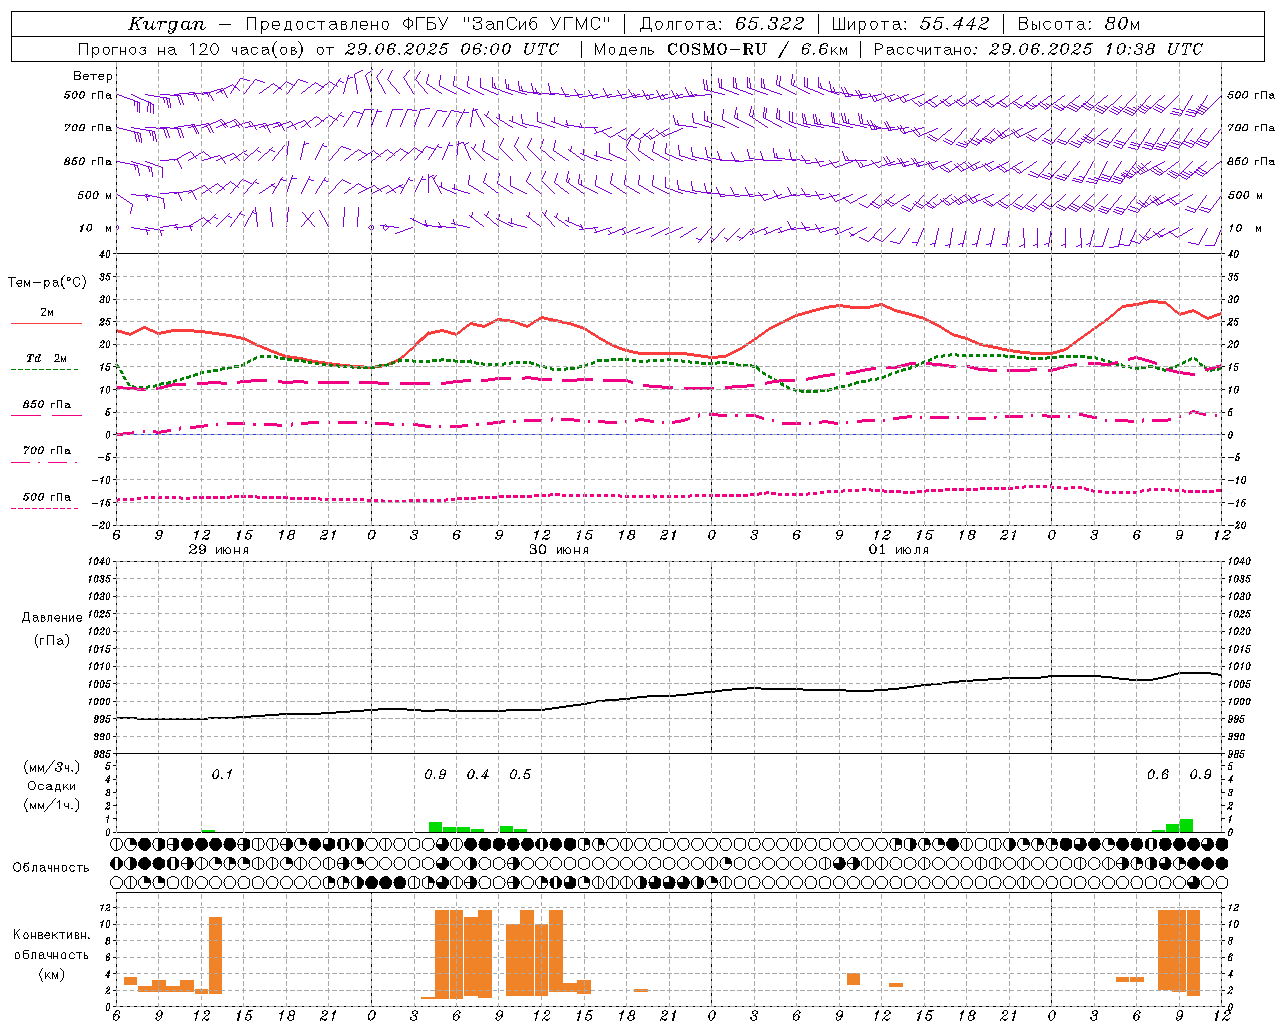The width and height of the screenshot is (1280, 1024).
Task: Click the "Kurgan" station title
Action: click(167, 25)
